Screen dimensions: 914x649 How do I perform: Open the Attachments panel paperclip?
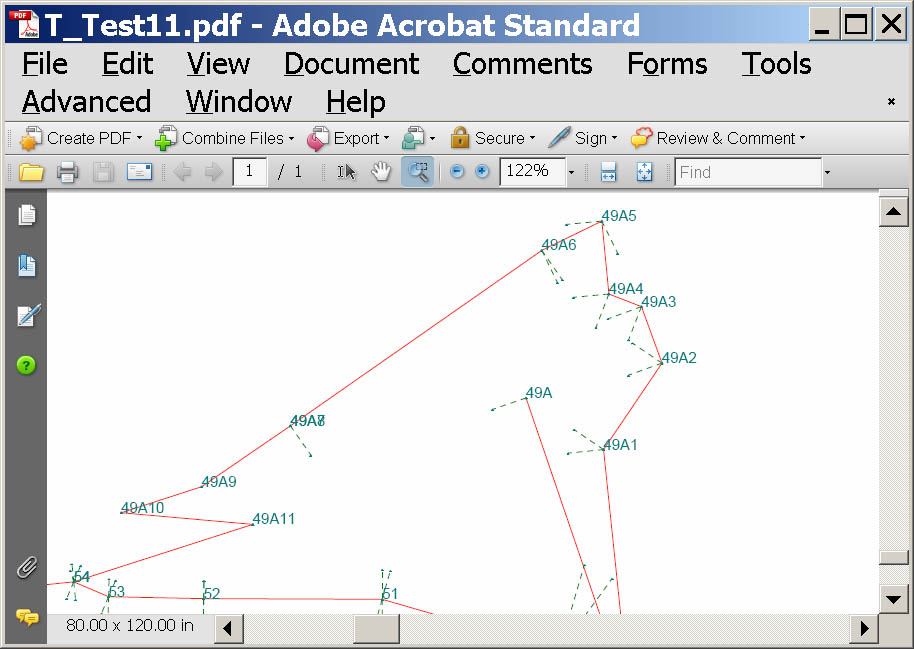(27, 568)
